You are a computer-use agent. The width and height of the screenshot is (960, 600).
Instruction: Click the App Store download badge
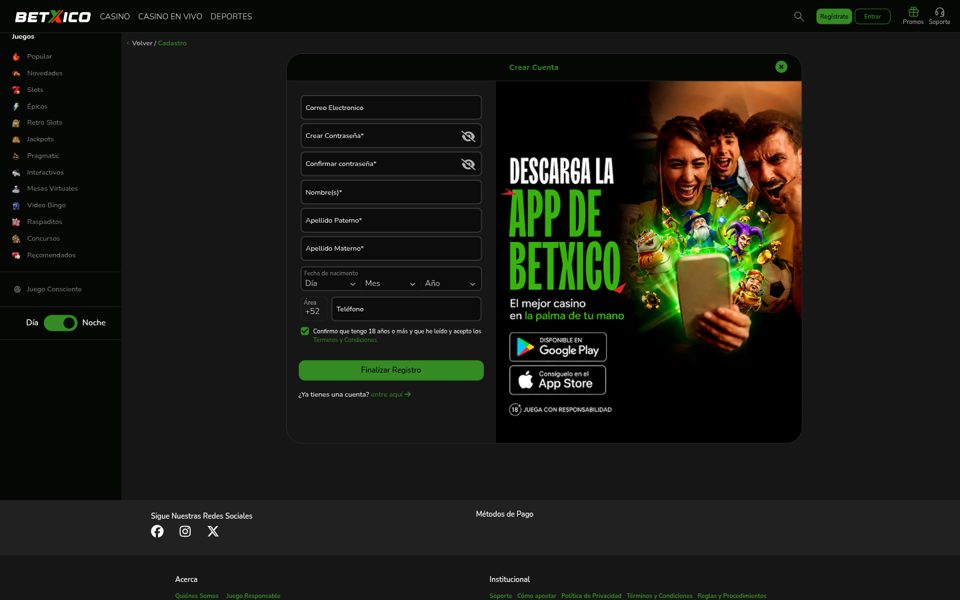pos(558,380)
